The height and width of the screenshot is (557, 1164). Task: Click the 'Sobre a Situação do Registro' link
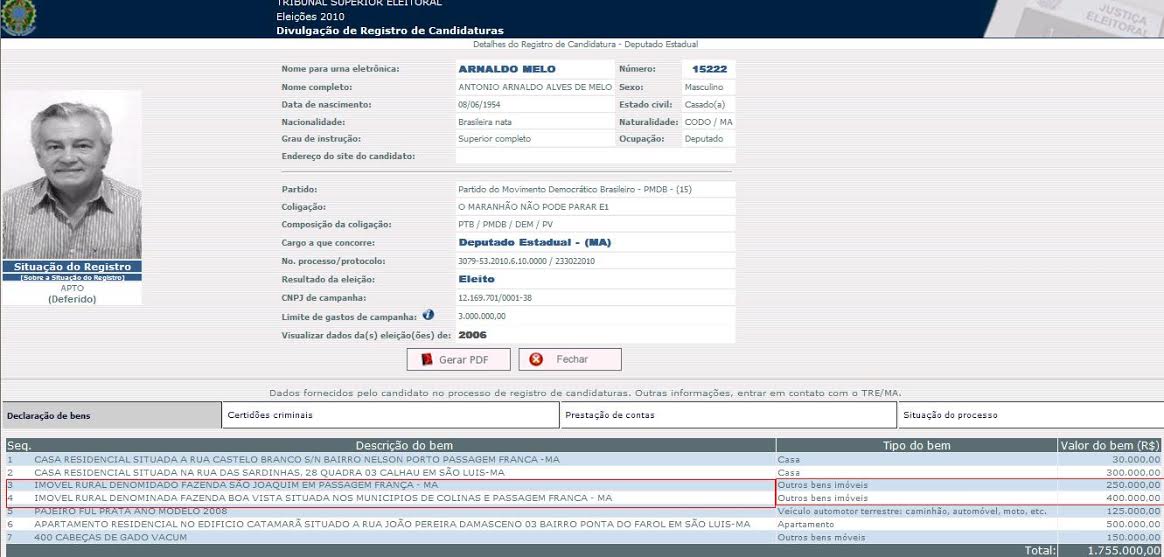pyautogui.click(x=72, y=277)
